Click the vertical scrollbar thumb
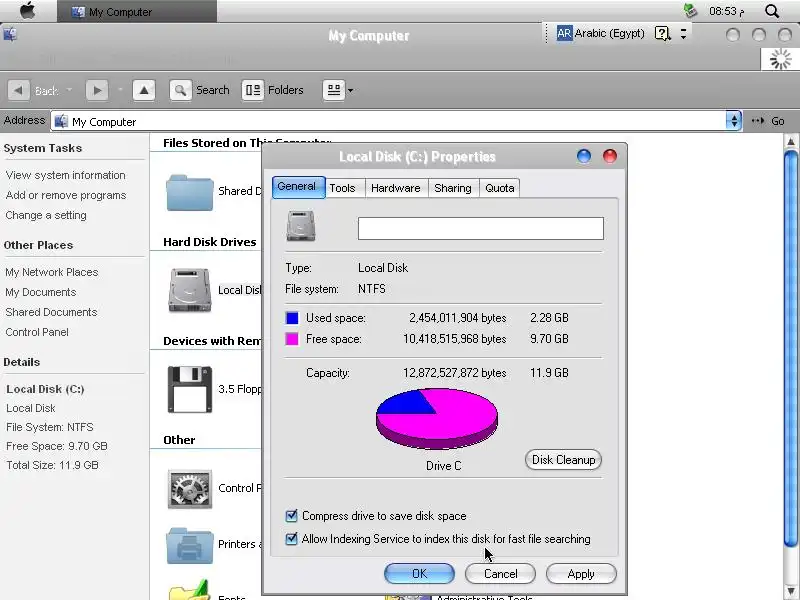The height and width of the screenshot is (600, 800). [x=791, y=349]
